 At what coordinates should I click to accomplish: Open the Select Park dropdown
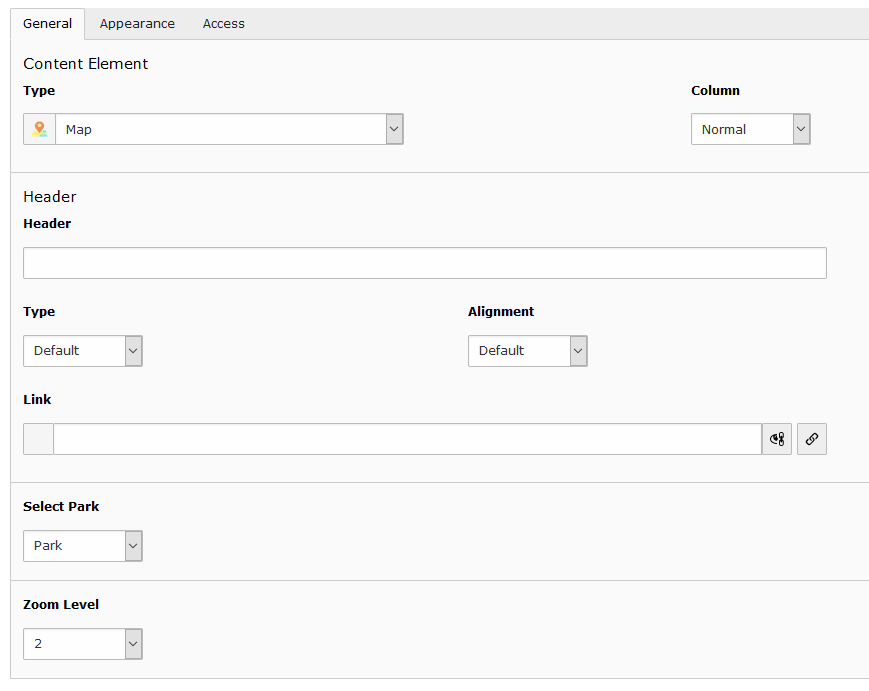click(x=83, y=546)
